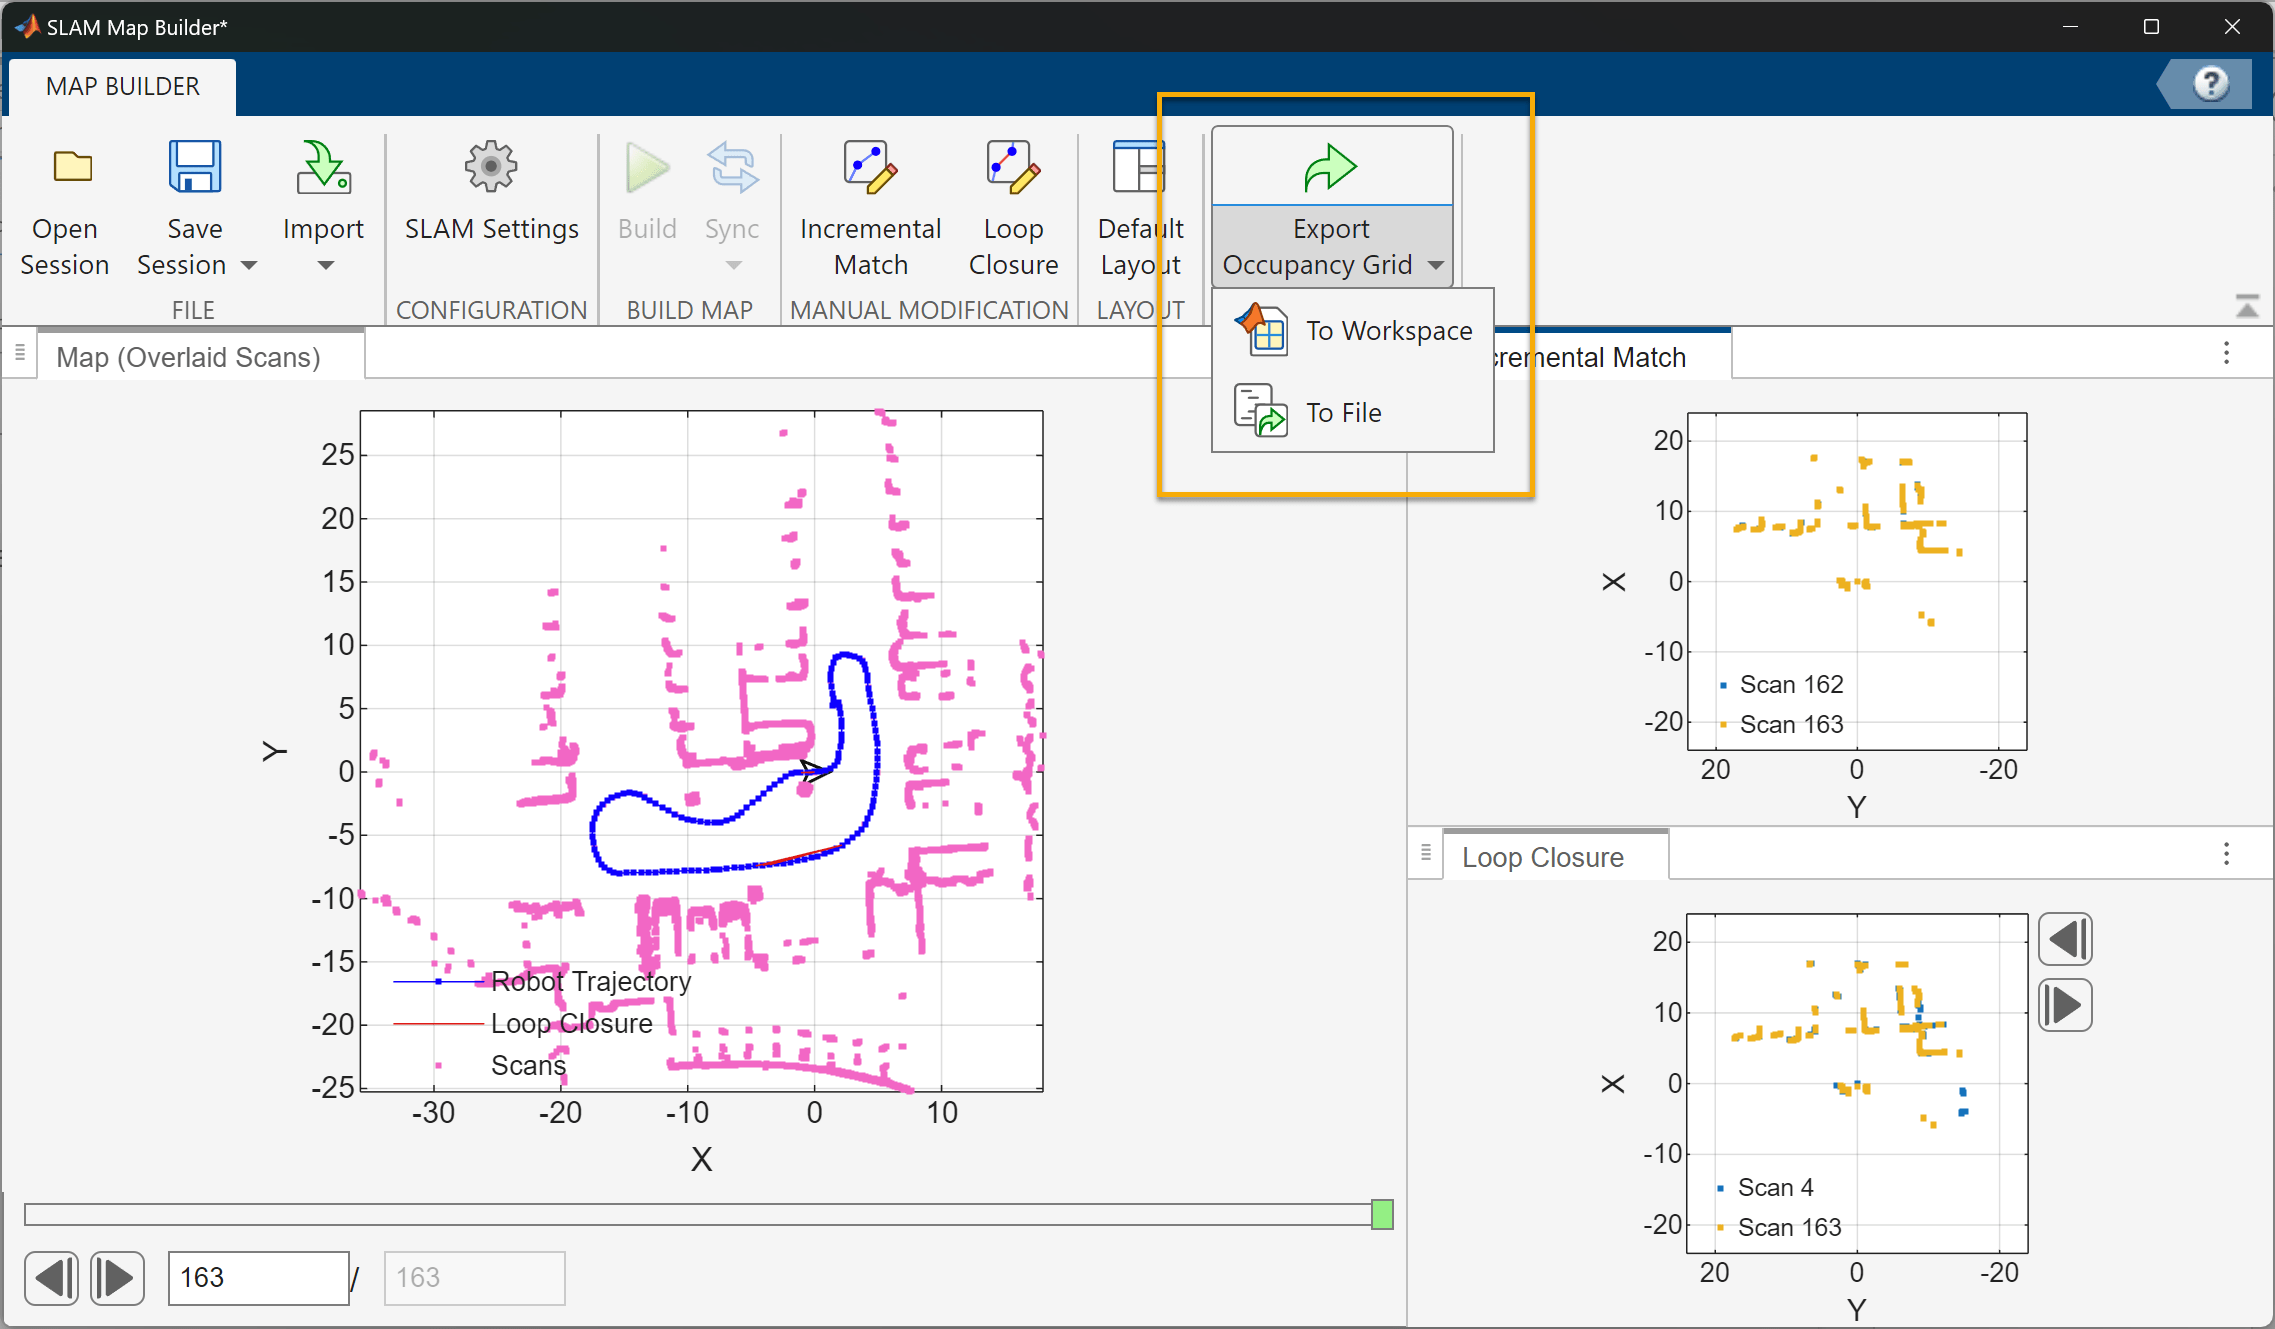Collapse the toolstrip ribbon
2275x1329 pixels.
[2247, 307]
